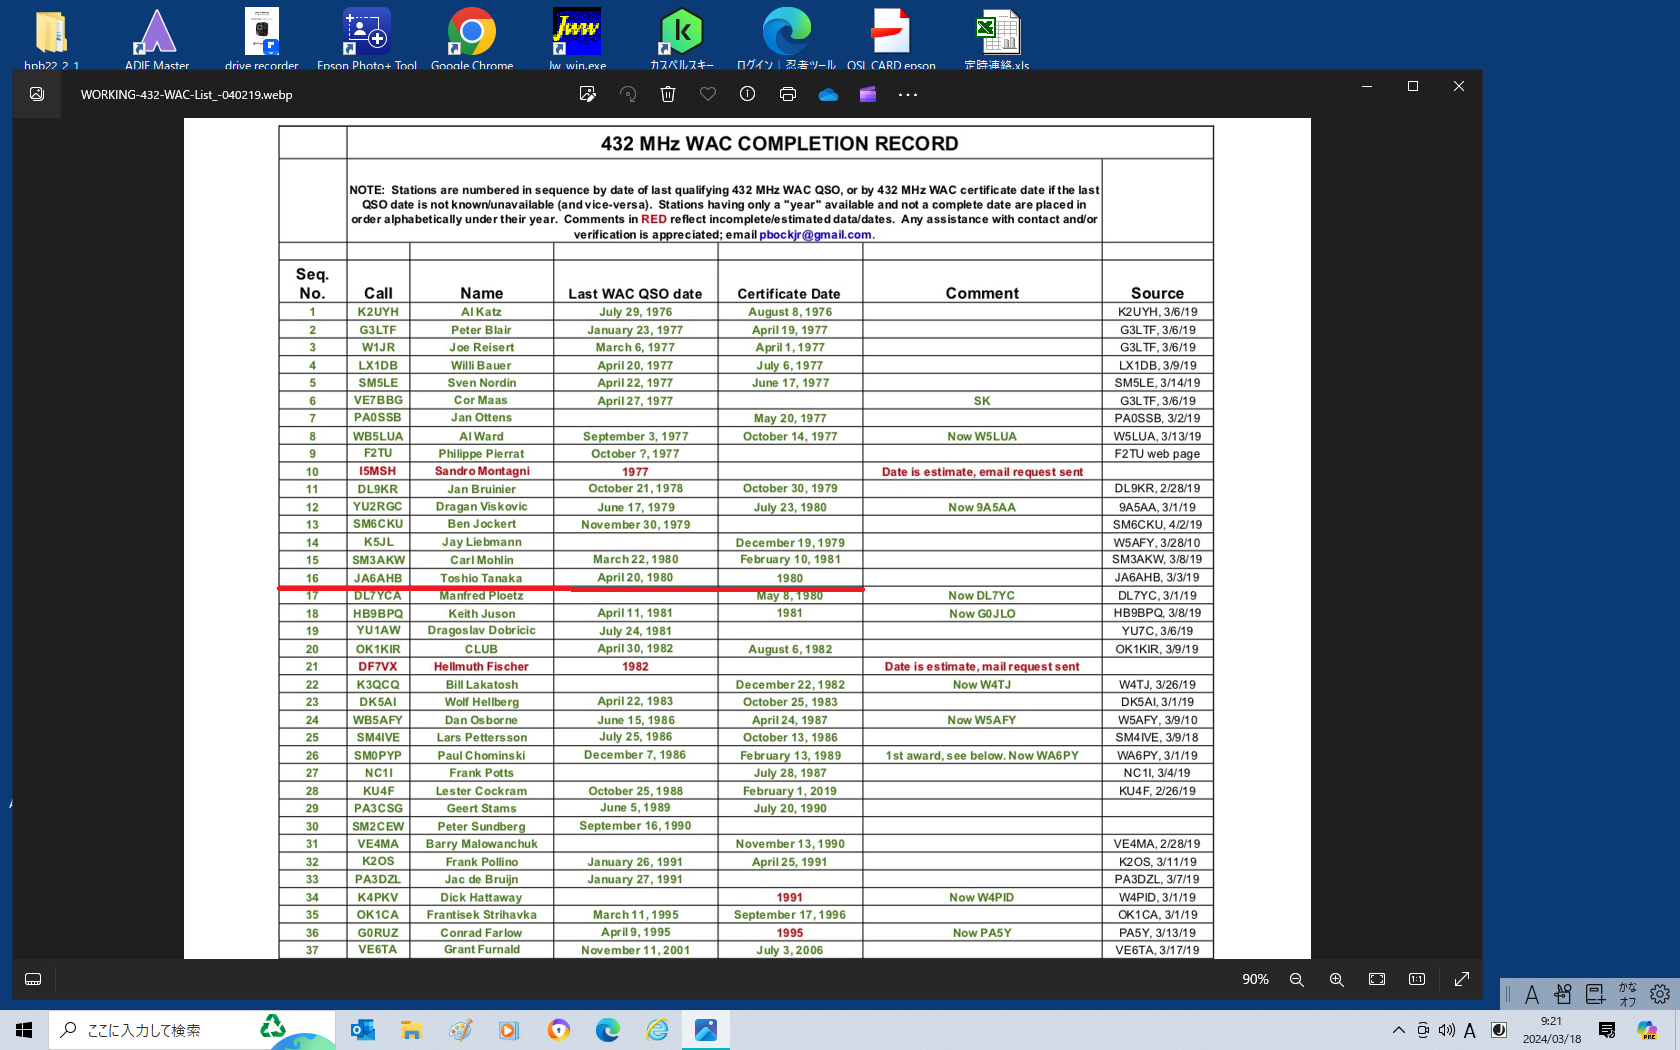Expand the See more three-dots menu
Screen dimensions: 1680x1050
tap(908, 95)
